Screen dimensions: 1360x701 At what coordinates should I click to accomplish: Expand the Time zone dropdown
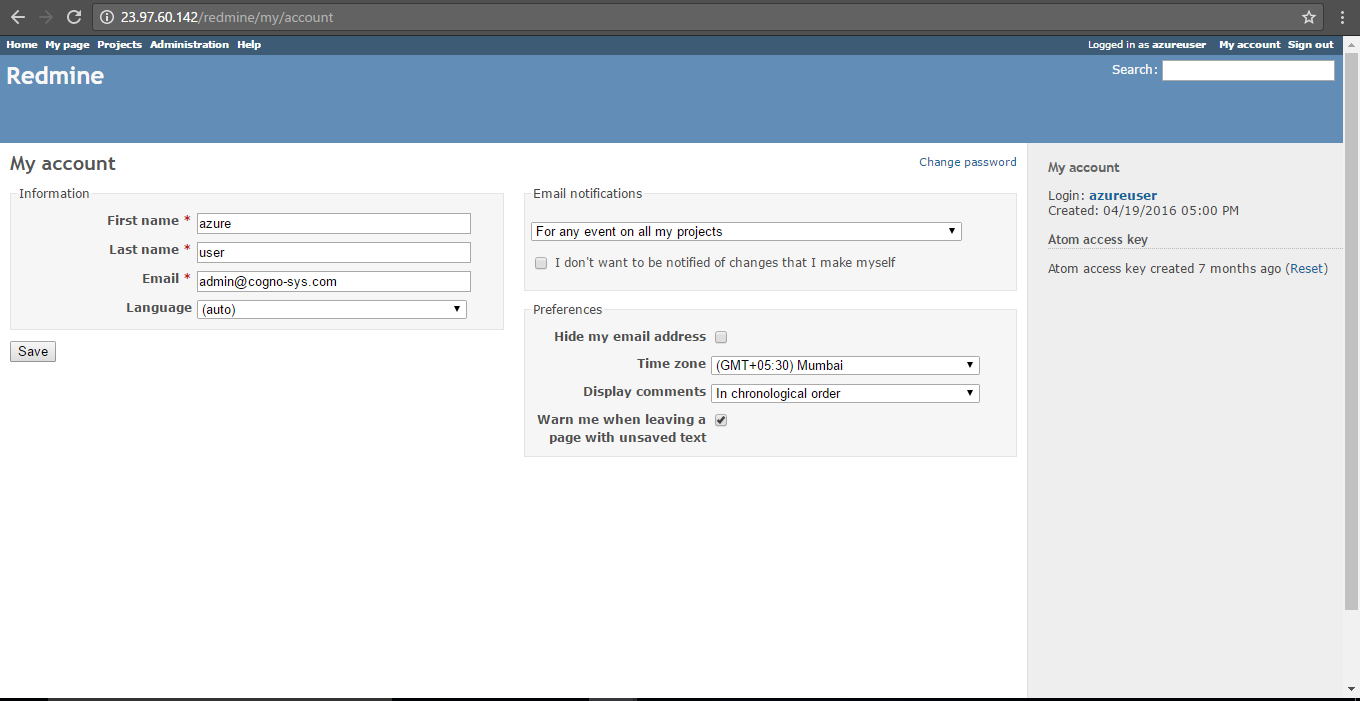[x=845, y=366]
